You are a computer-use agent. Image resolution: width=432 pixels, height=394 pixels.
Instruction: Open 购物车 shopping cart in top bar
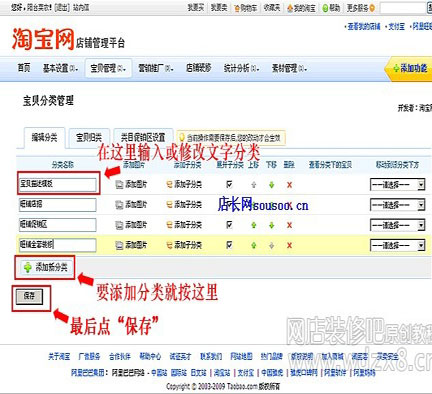[x=246, y=8]
